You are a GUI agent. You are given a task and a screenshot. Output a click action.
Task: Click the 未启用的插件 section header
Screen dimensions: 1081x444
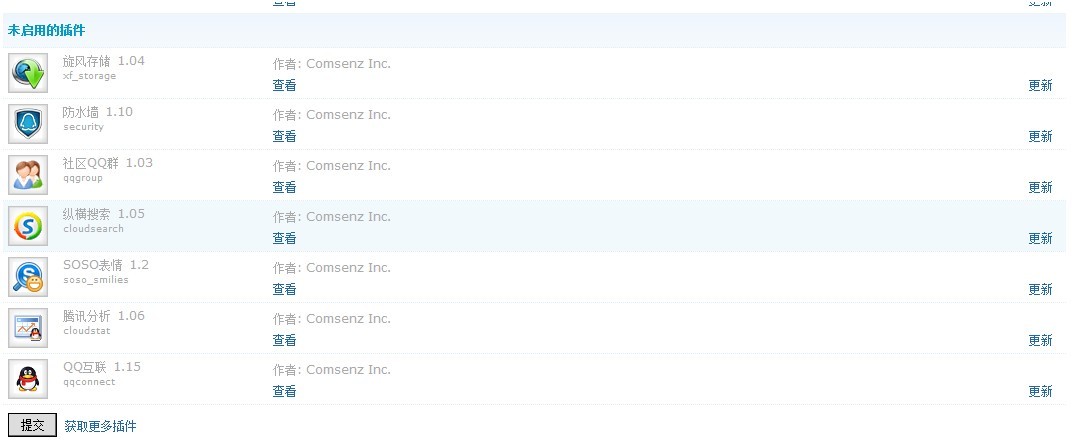point(47,31)
